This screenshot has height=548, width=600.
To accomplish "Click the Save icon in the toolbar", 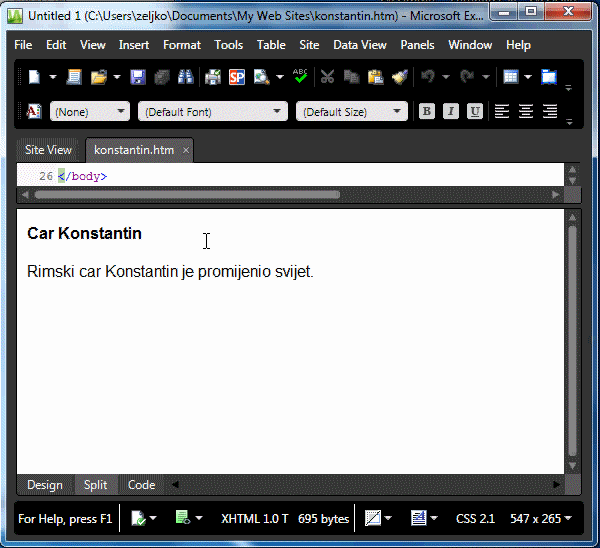I will [138, 77].
